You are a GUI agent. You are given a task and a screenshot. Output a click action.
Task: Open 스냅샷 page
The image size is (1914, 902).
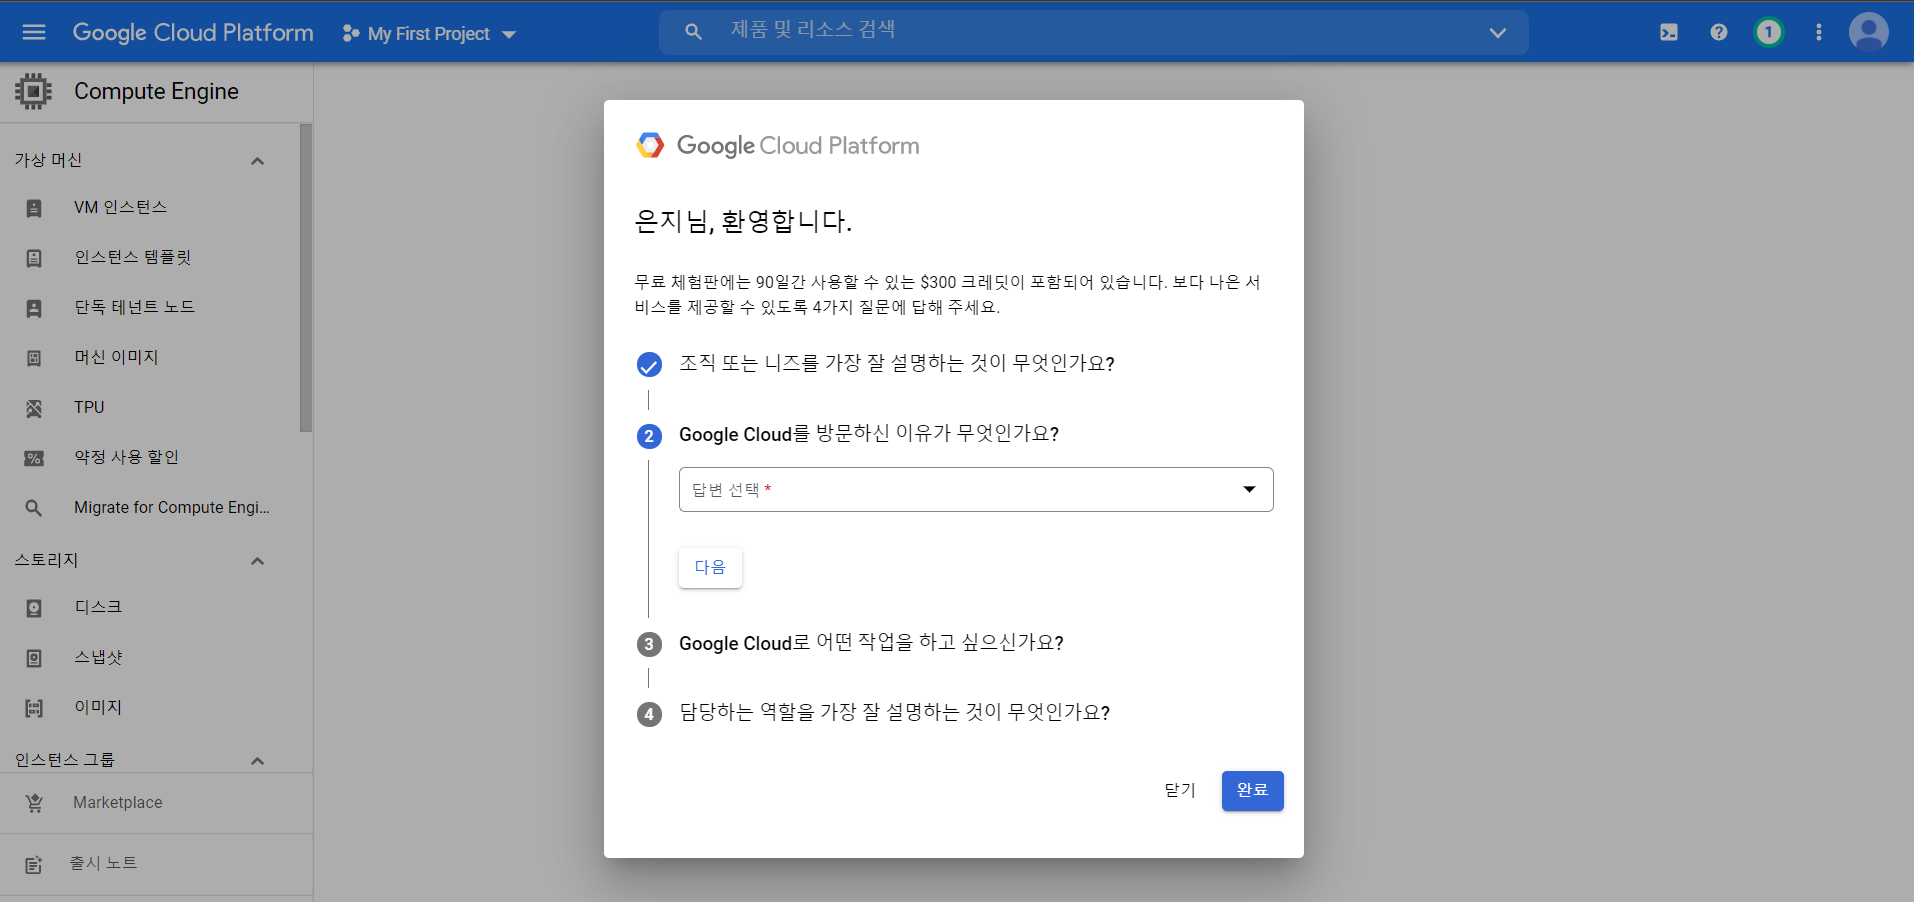[98, 657]
